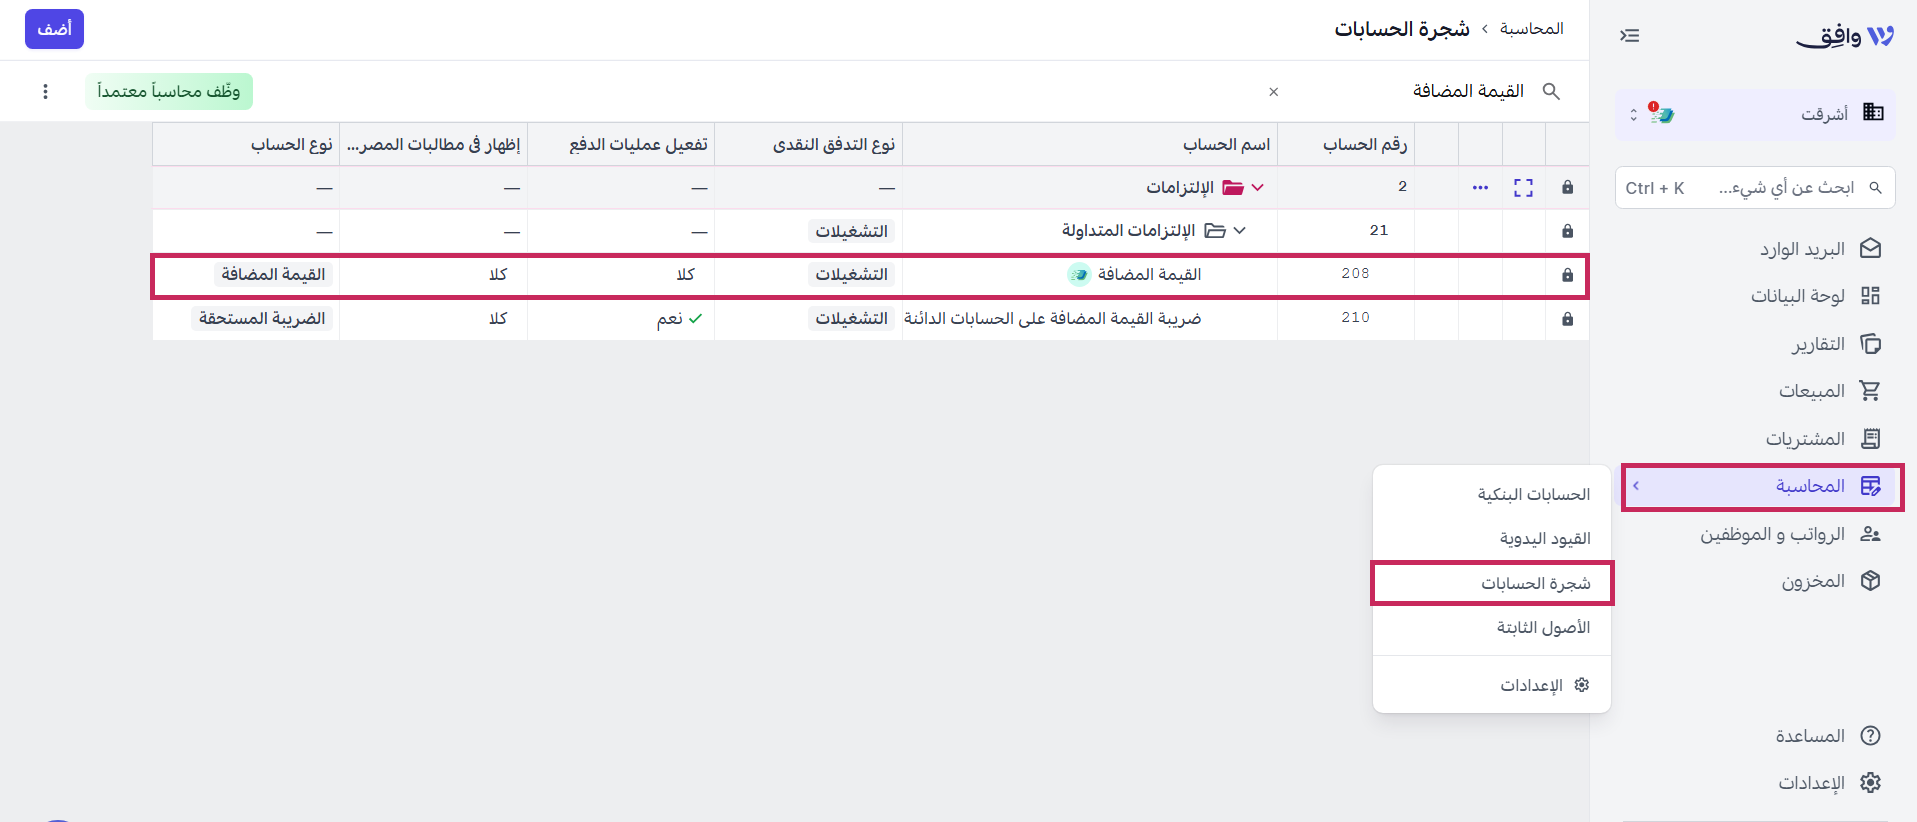Collapse the sidebar using the menu icon
1917x822 pixels.
[x=1629, y=36]
